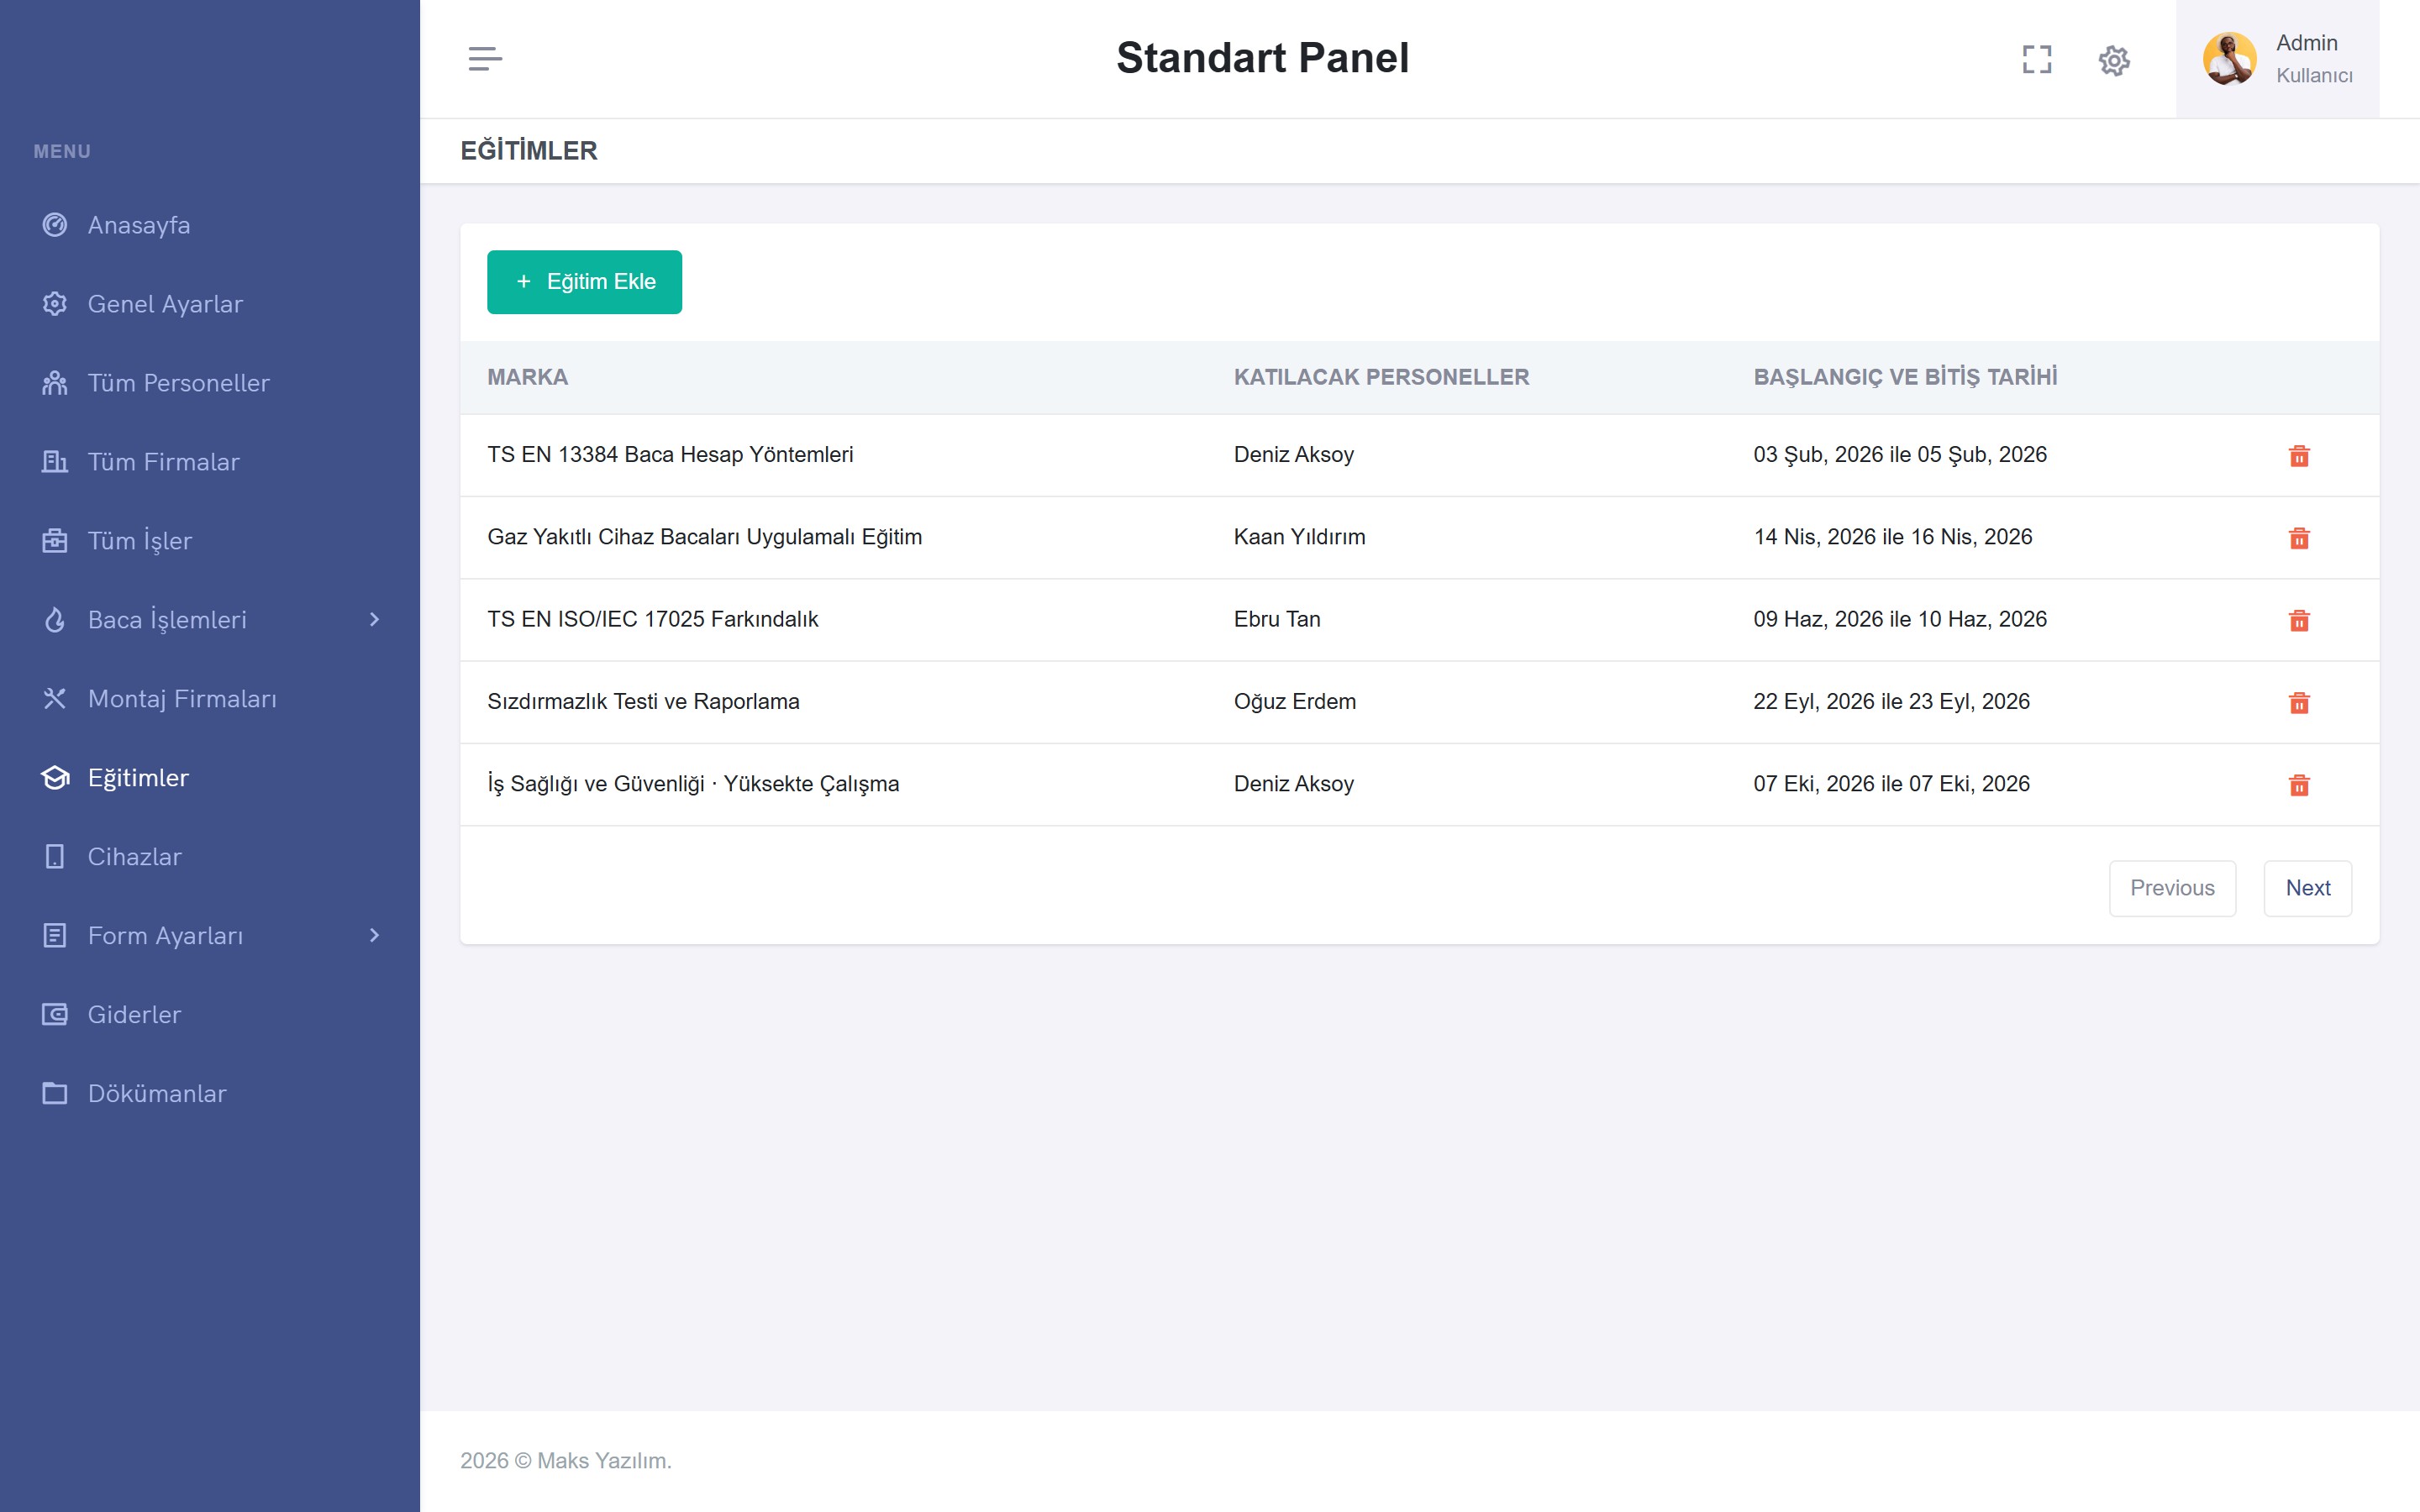Click the BAŞLANGIÇ VE BİTİŞ TARİHİ header
Image resolution: width=2420 pixels, height=1512 pixels.
[x=1905, y=377]
